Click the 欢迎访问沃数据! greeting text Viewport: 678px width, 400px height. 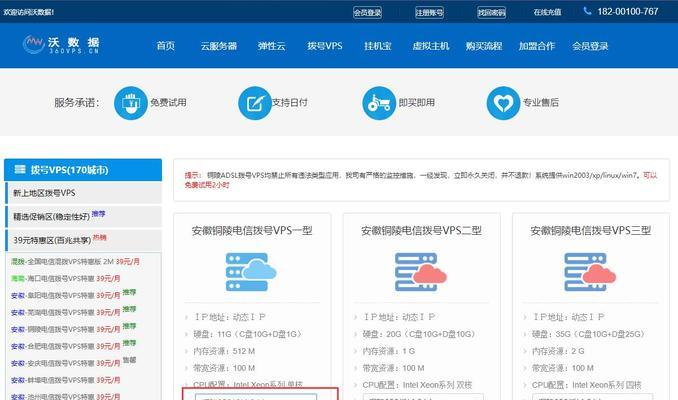pos(29,12)
